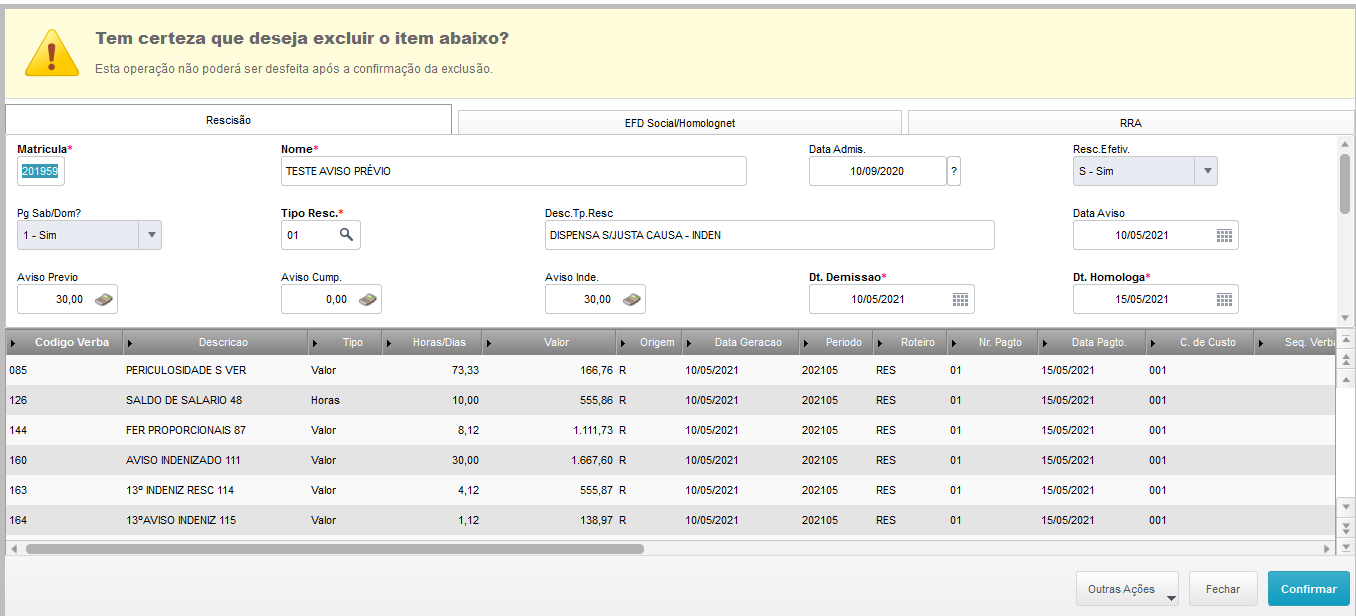The image size is (1356, 616).
Task: Select row SALDO DE SALARIO 48
Action: tap(670, 400)
